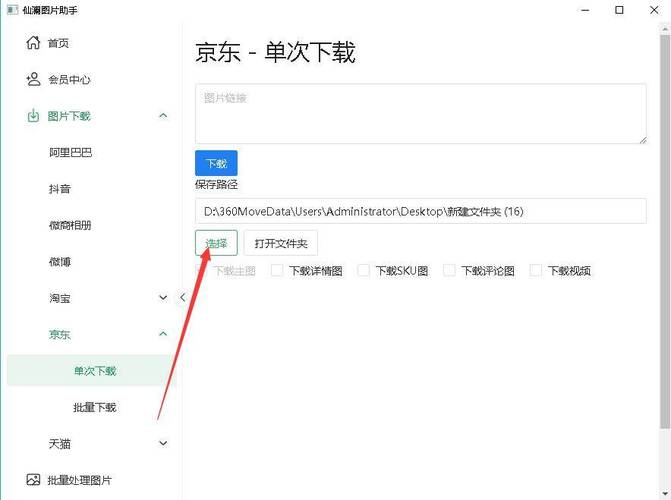
Task: Enable the 下载详情图 checkbox
Action: coord(277,270)
